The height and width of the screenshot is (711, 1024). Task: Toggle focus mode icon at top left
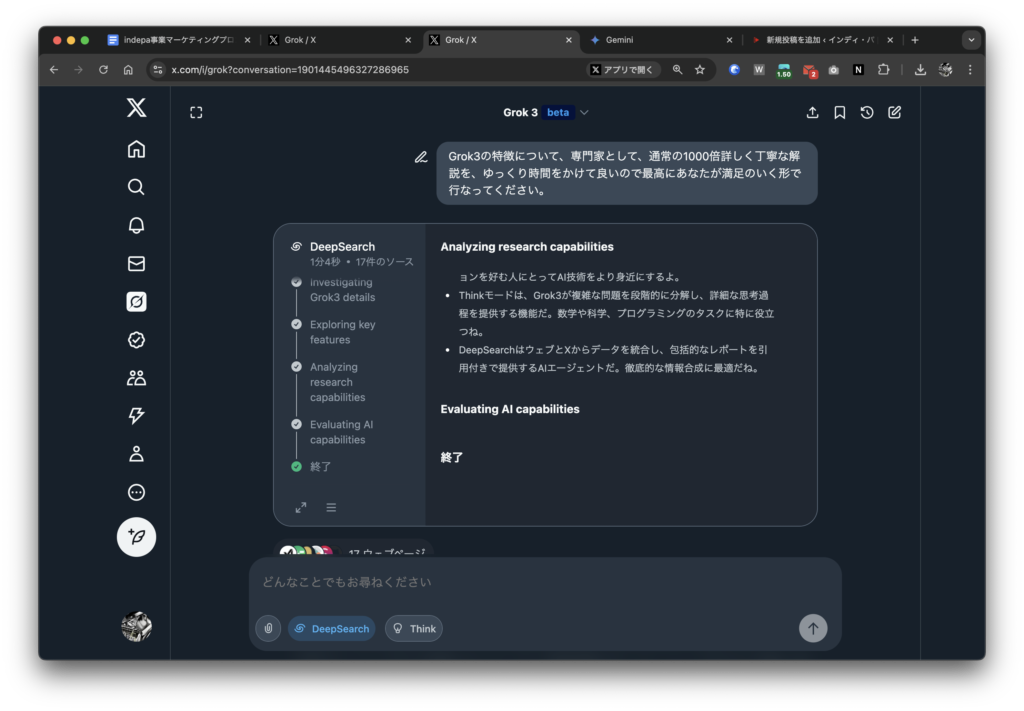tap(196, 113)
